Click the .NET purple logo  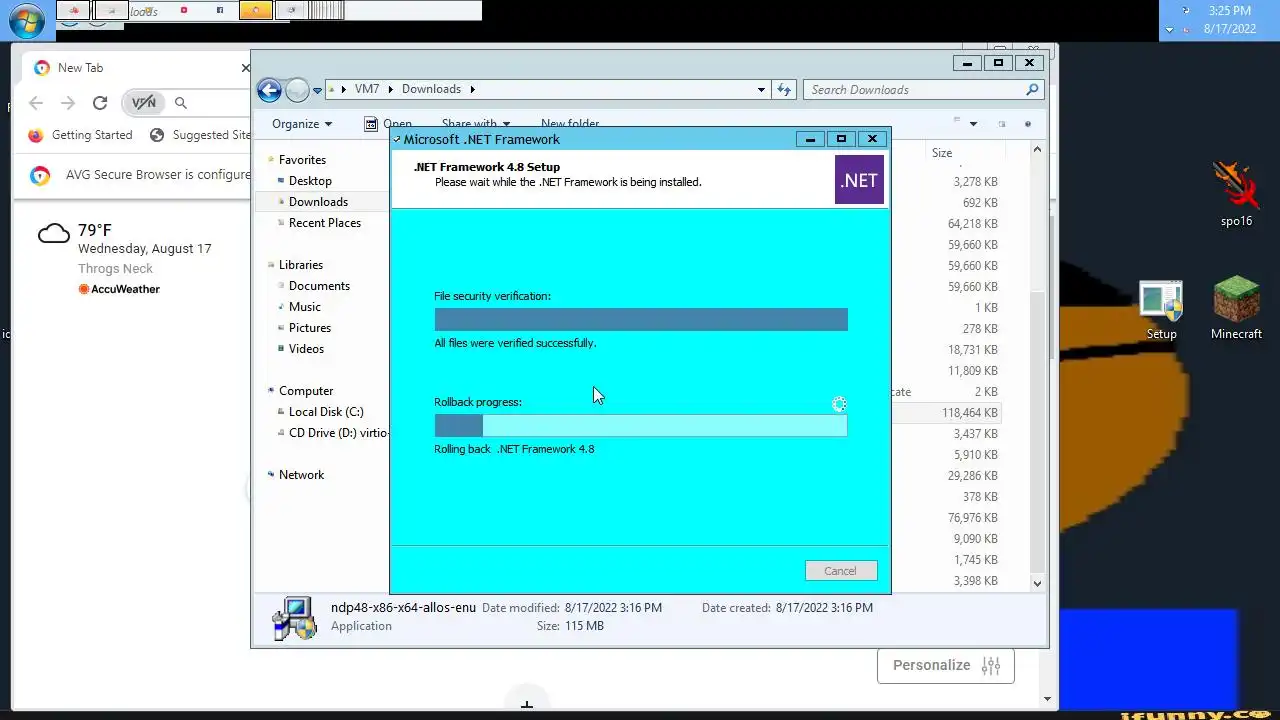pyautogui.click(x=859, y=180)
